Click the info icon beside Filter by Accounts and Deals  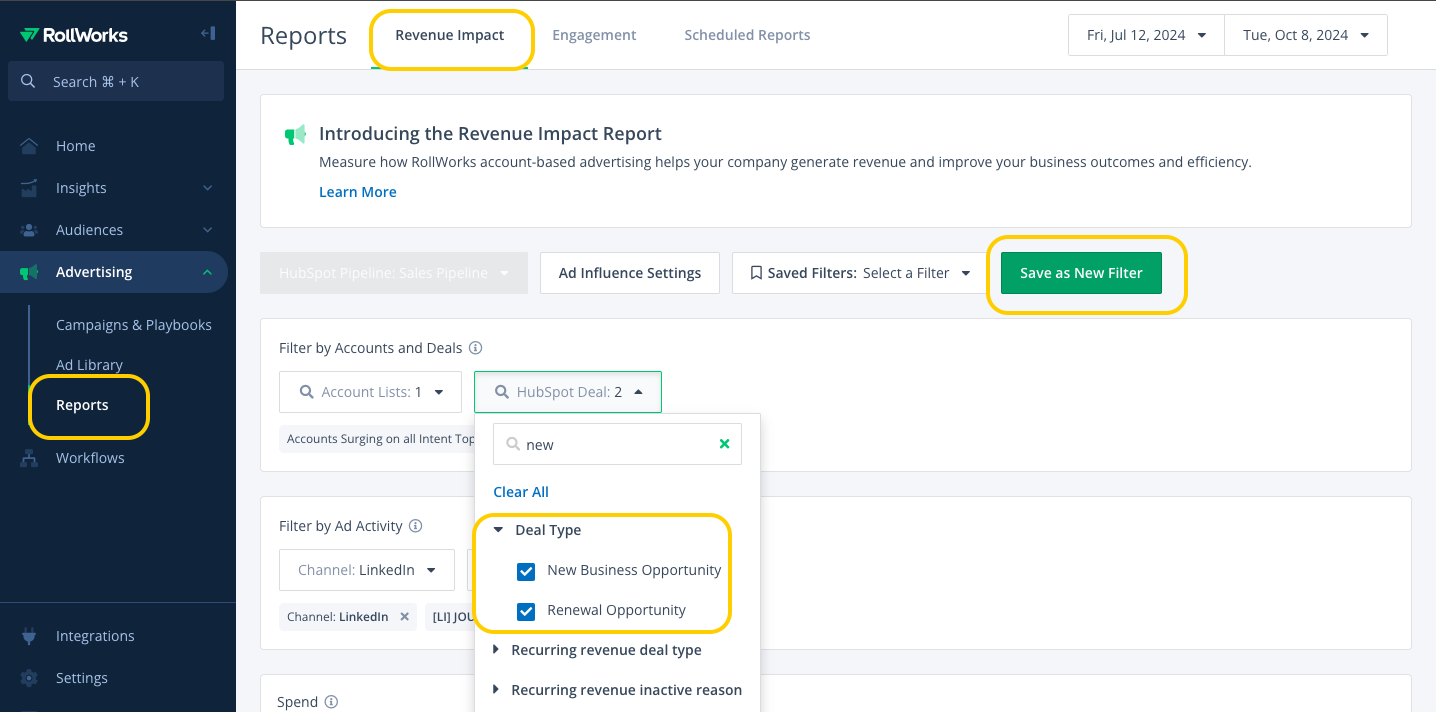(x=476, y=348)
